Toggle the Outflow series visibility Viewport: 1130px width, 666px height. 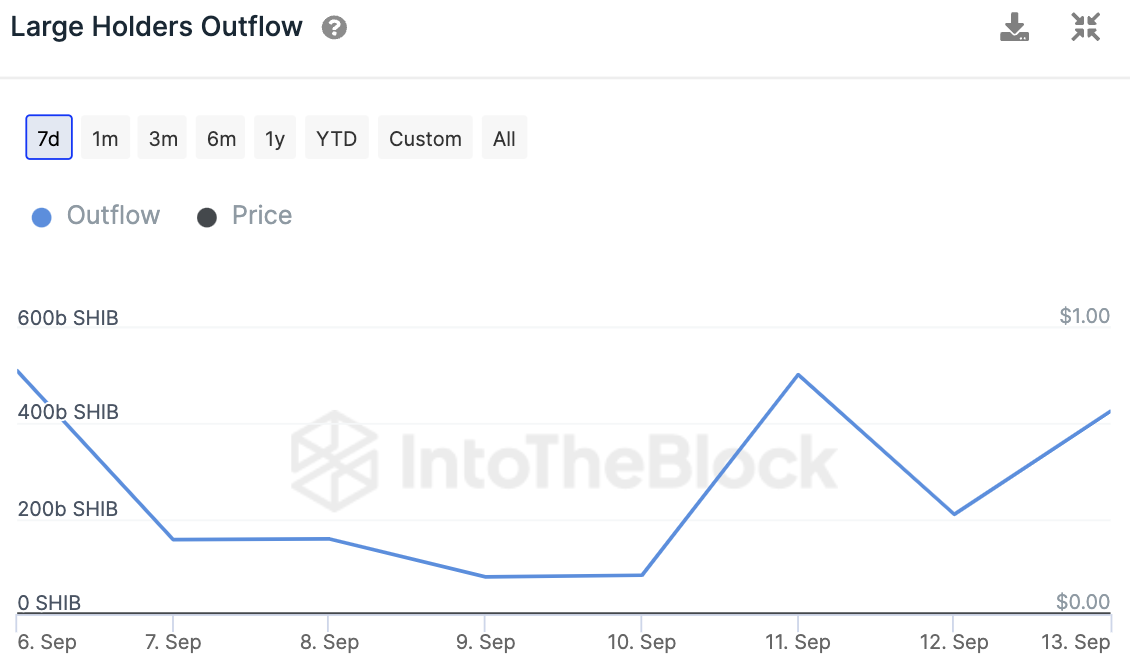click(112, 216)
